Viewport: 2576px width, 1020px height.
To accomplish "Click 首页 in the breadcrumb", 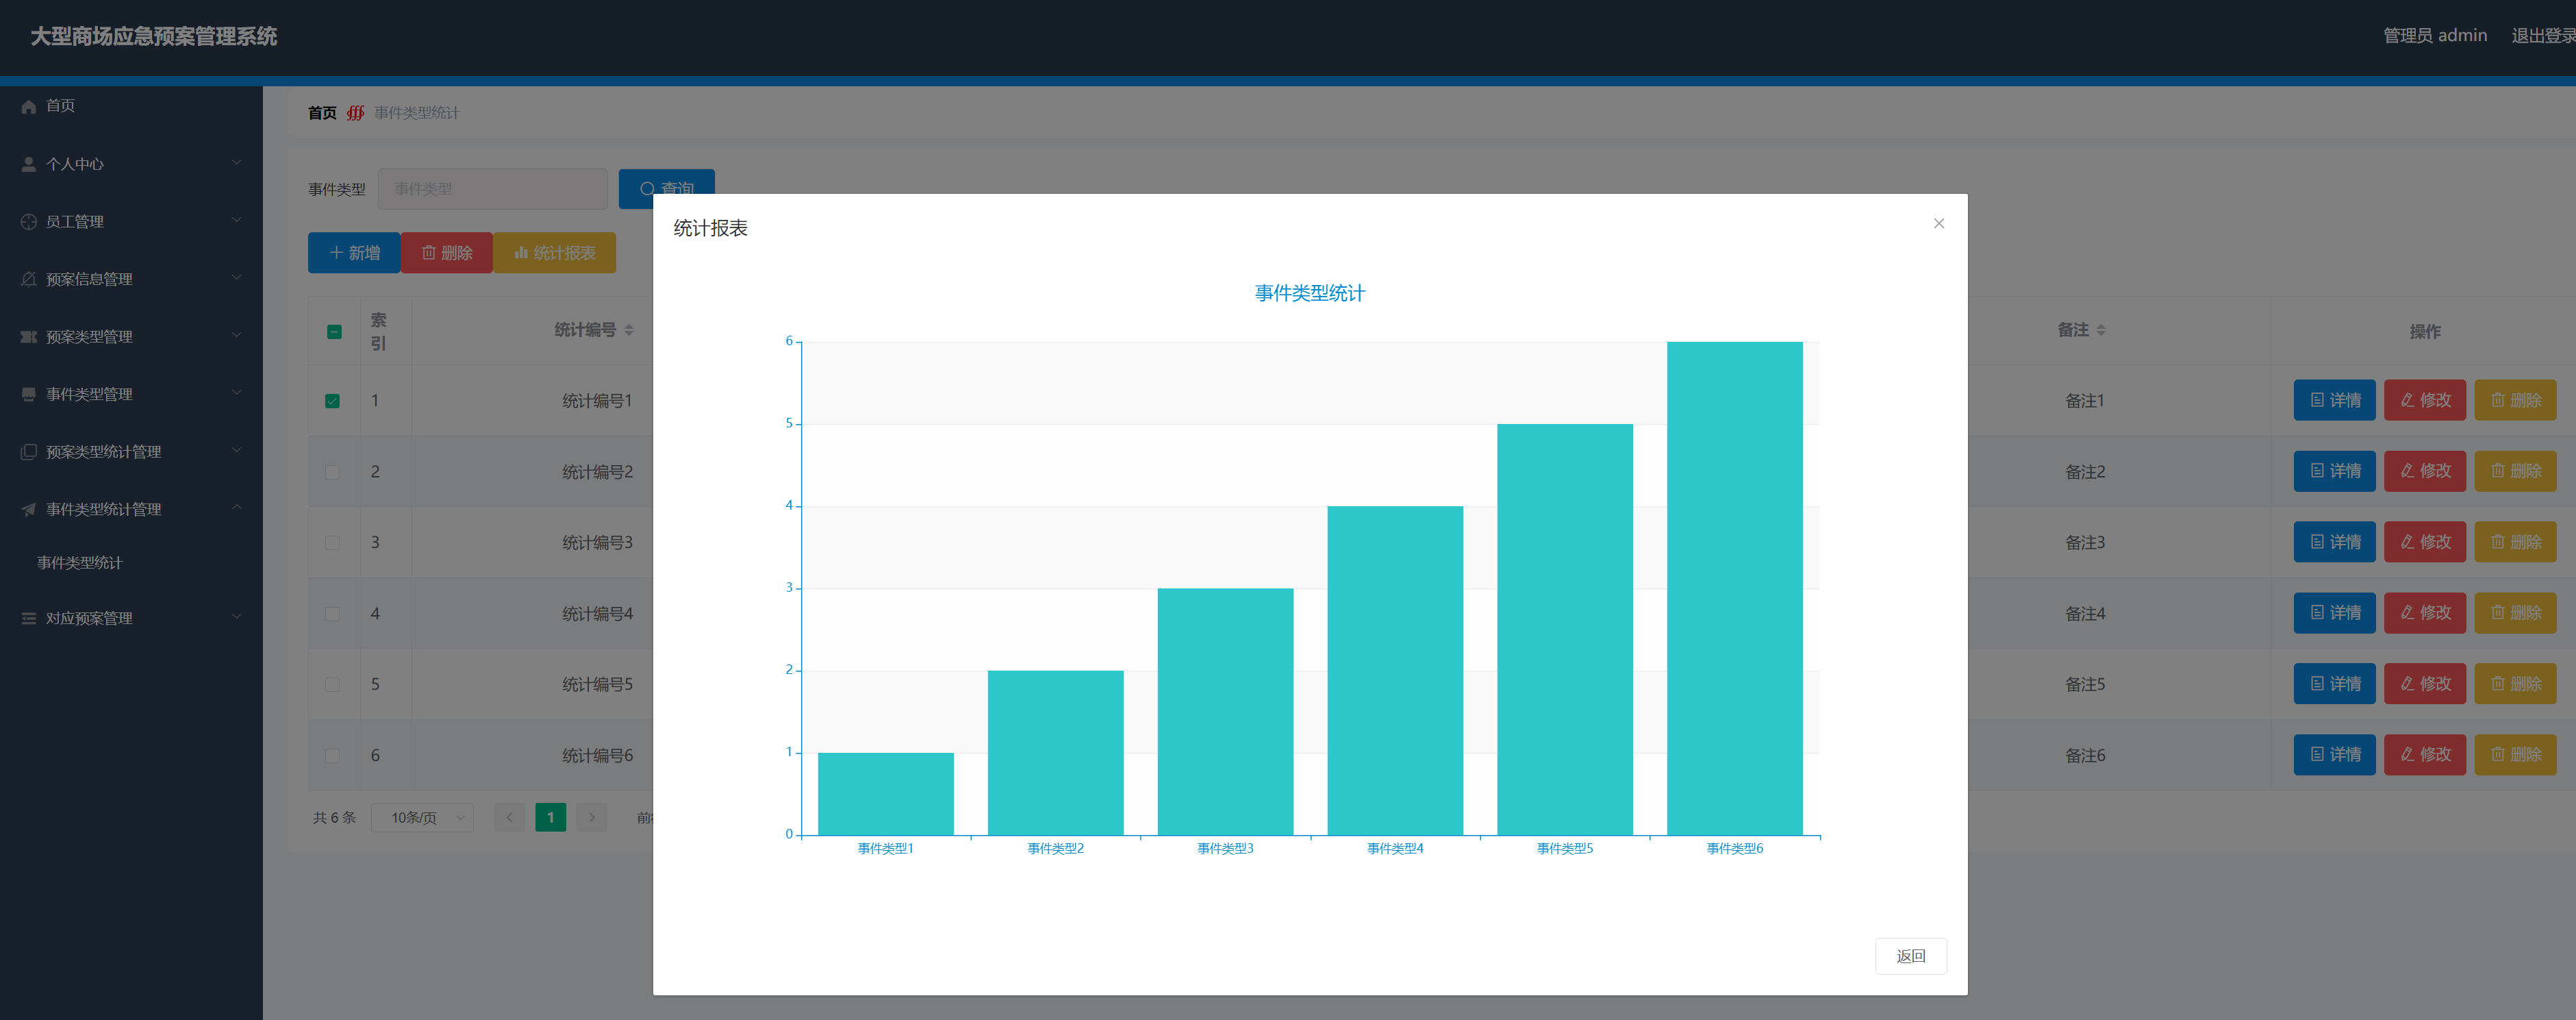I will 322,113.
